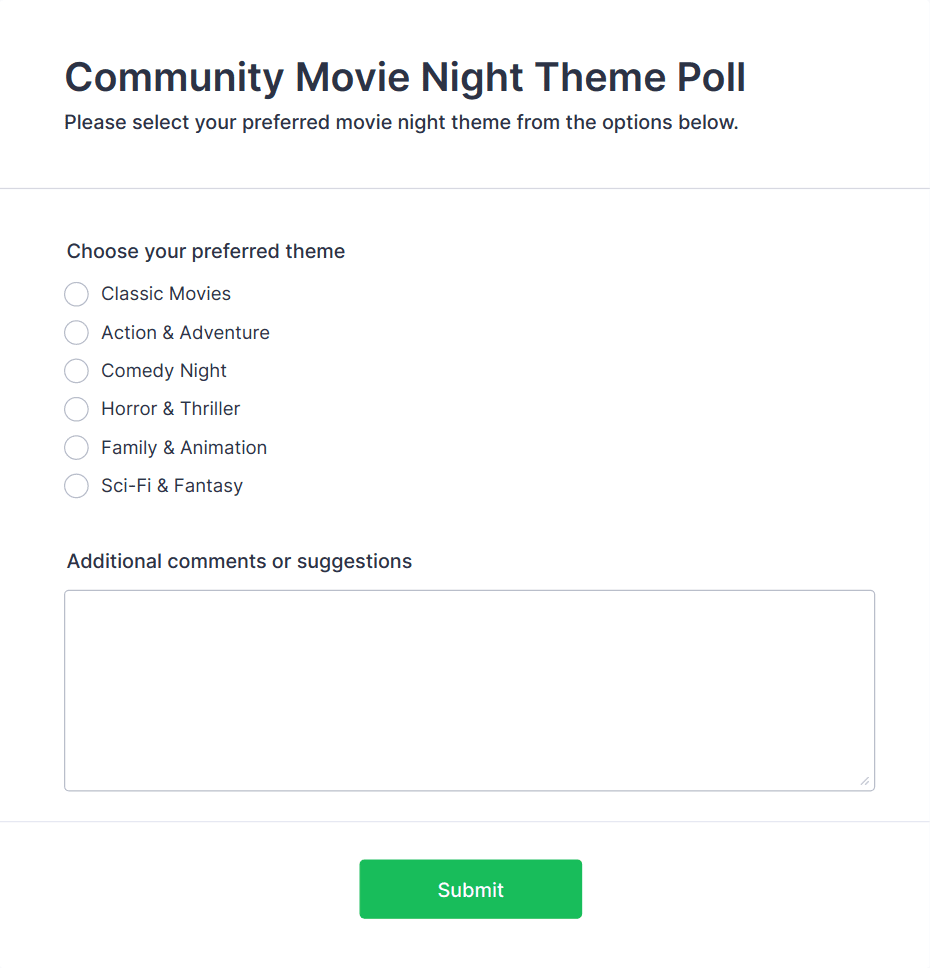Click the "Horror & Thriller" option text
The height and width of the screenshot is (968, 930).
click(171, 409)
